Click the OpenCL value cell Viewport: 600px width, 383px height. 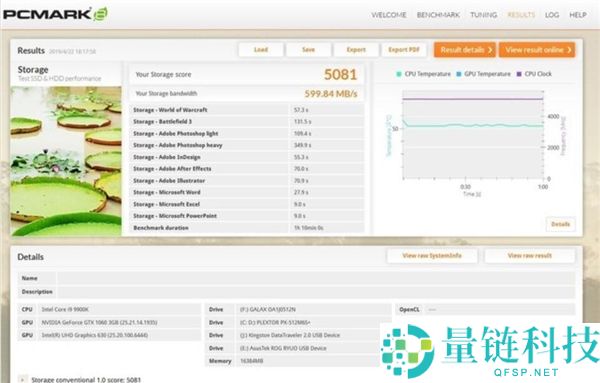499,309
